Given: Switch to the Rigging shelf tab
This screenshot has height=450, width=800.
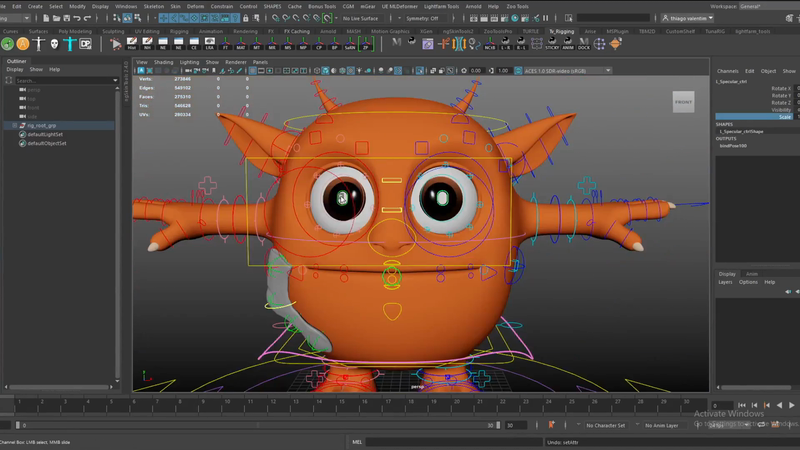Looking at the screenshot, I should [179, 31].
